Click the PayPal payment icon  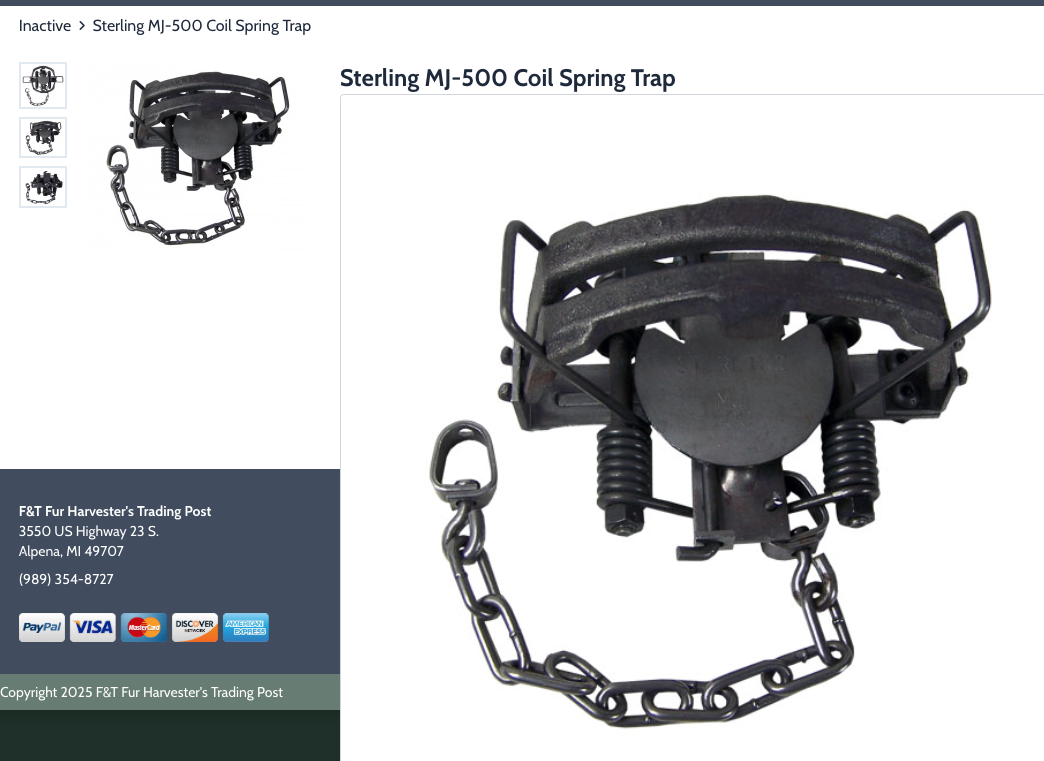point(42,627)
